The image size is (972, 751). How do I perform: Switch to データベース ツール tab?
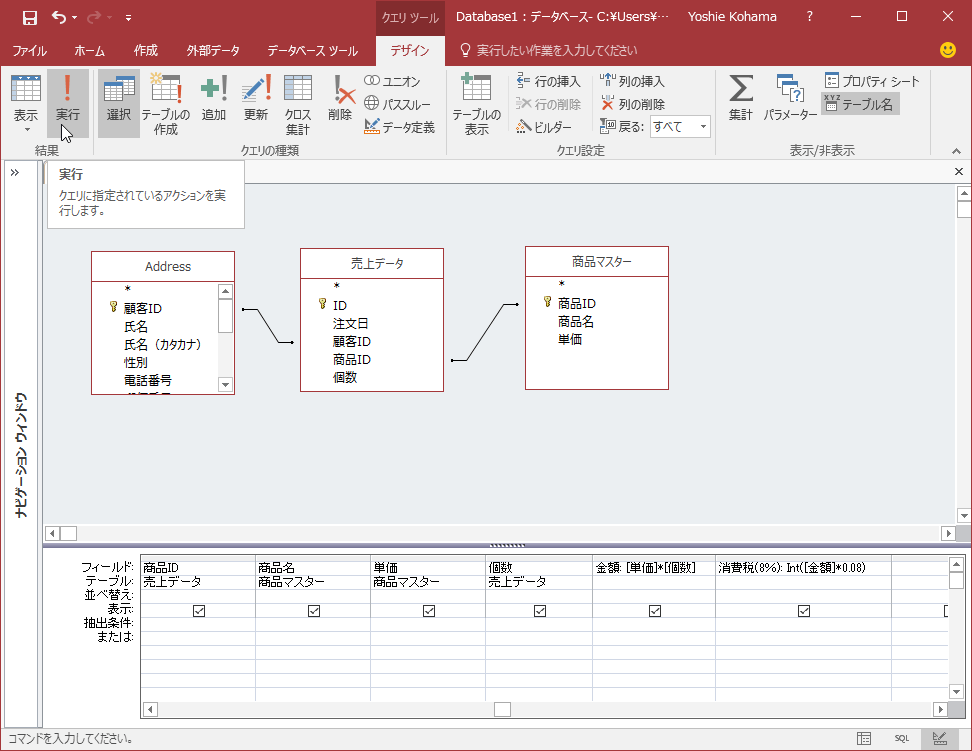[x=312, y=51]
